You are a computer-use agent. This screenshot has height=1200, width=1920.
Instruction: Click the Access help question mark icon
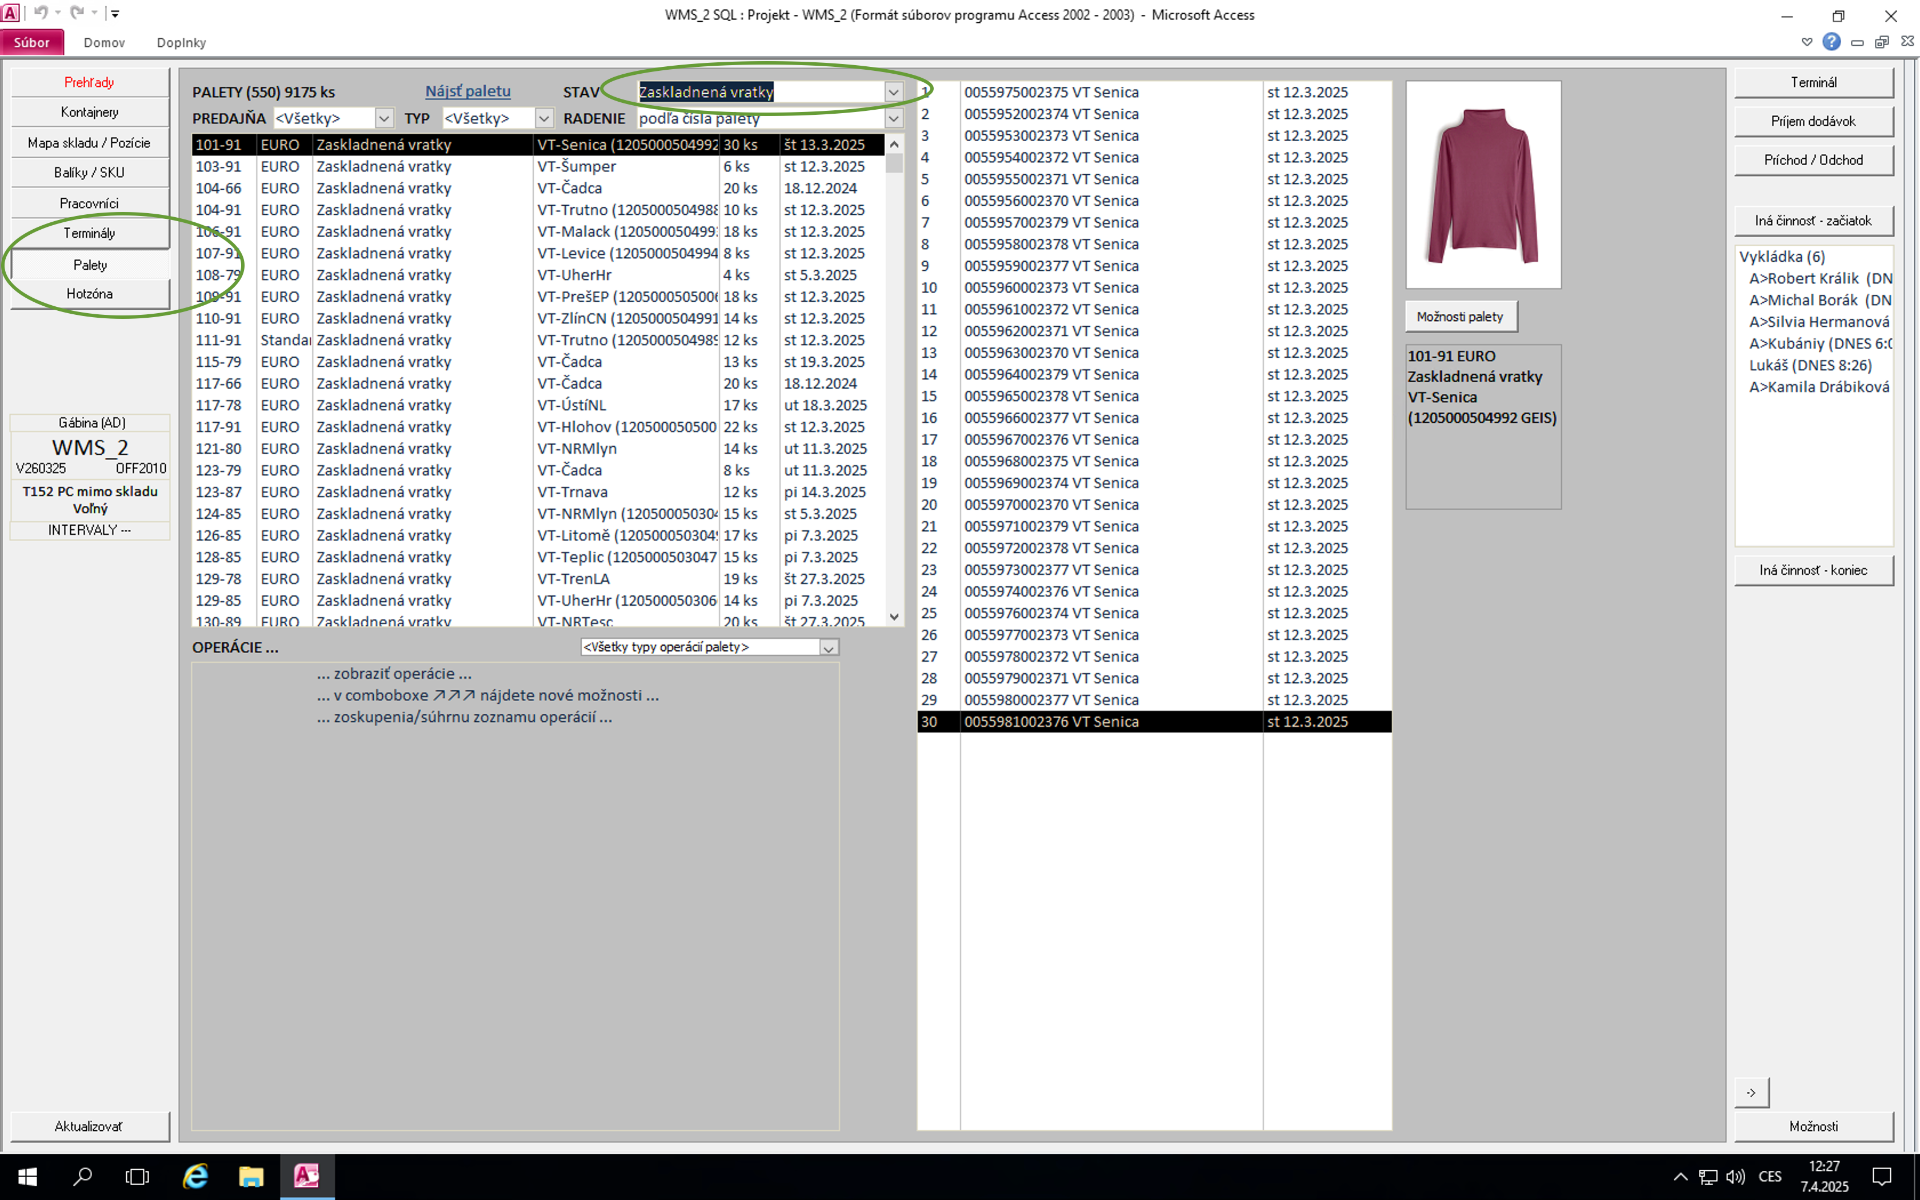click(x=1831, y=42)
